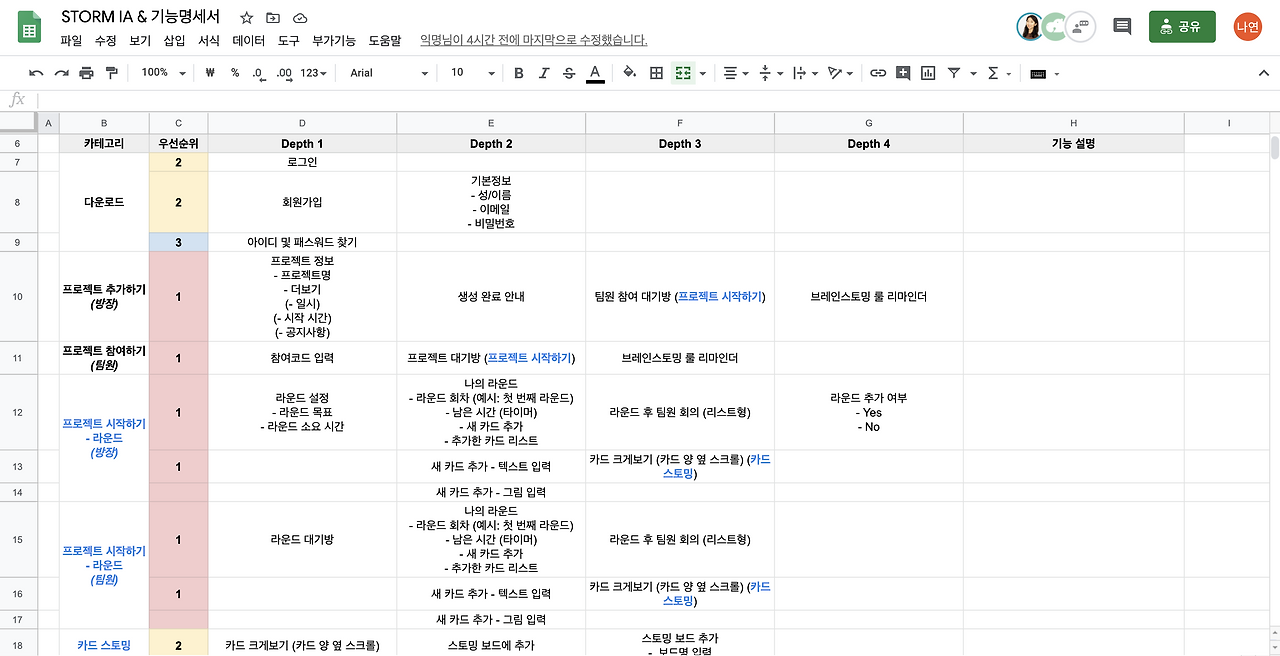Open the text color picker
Viewport: 1280px width, 656px height.
tap(596, 73)
